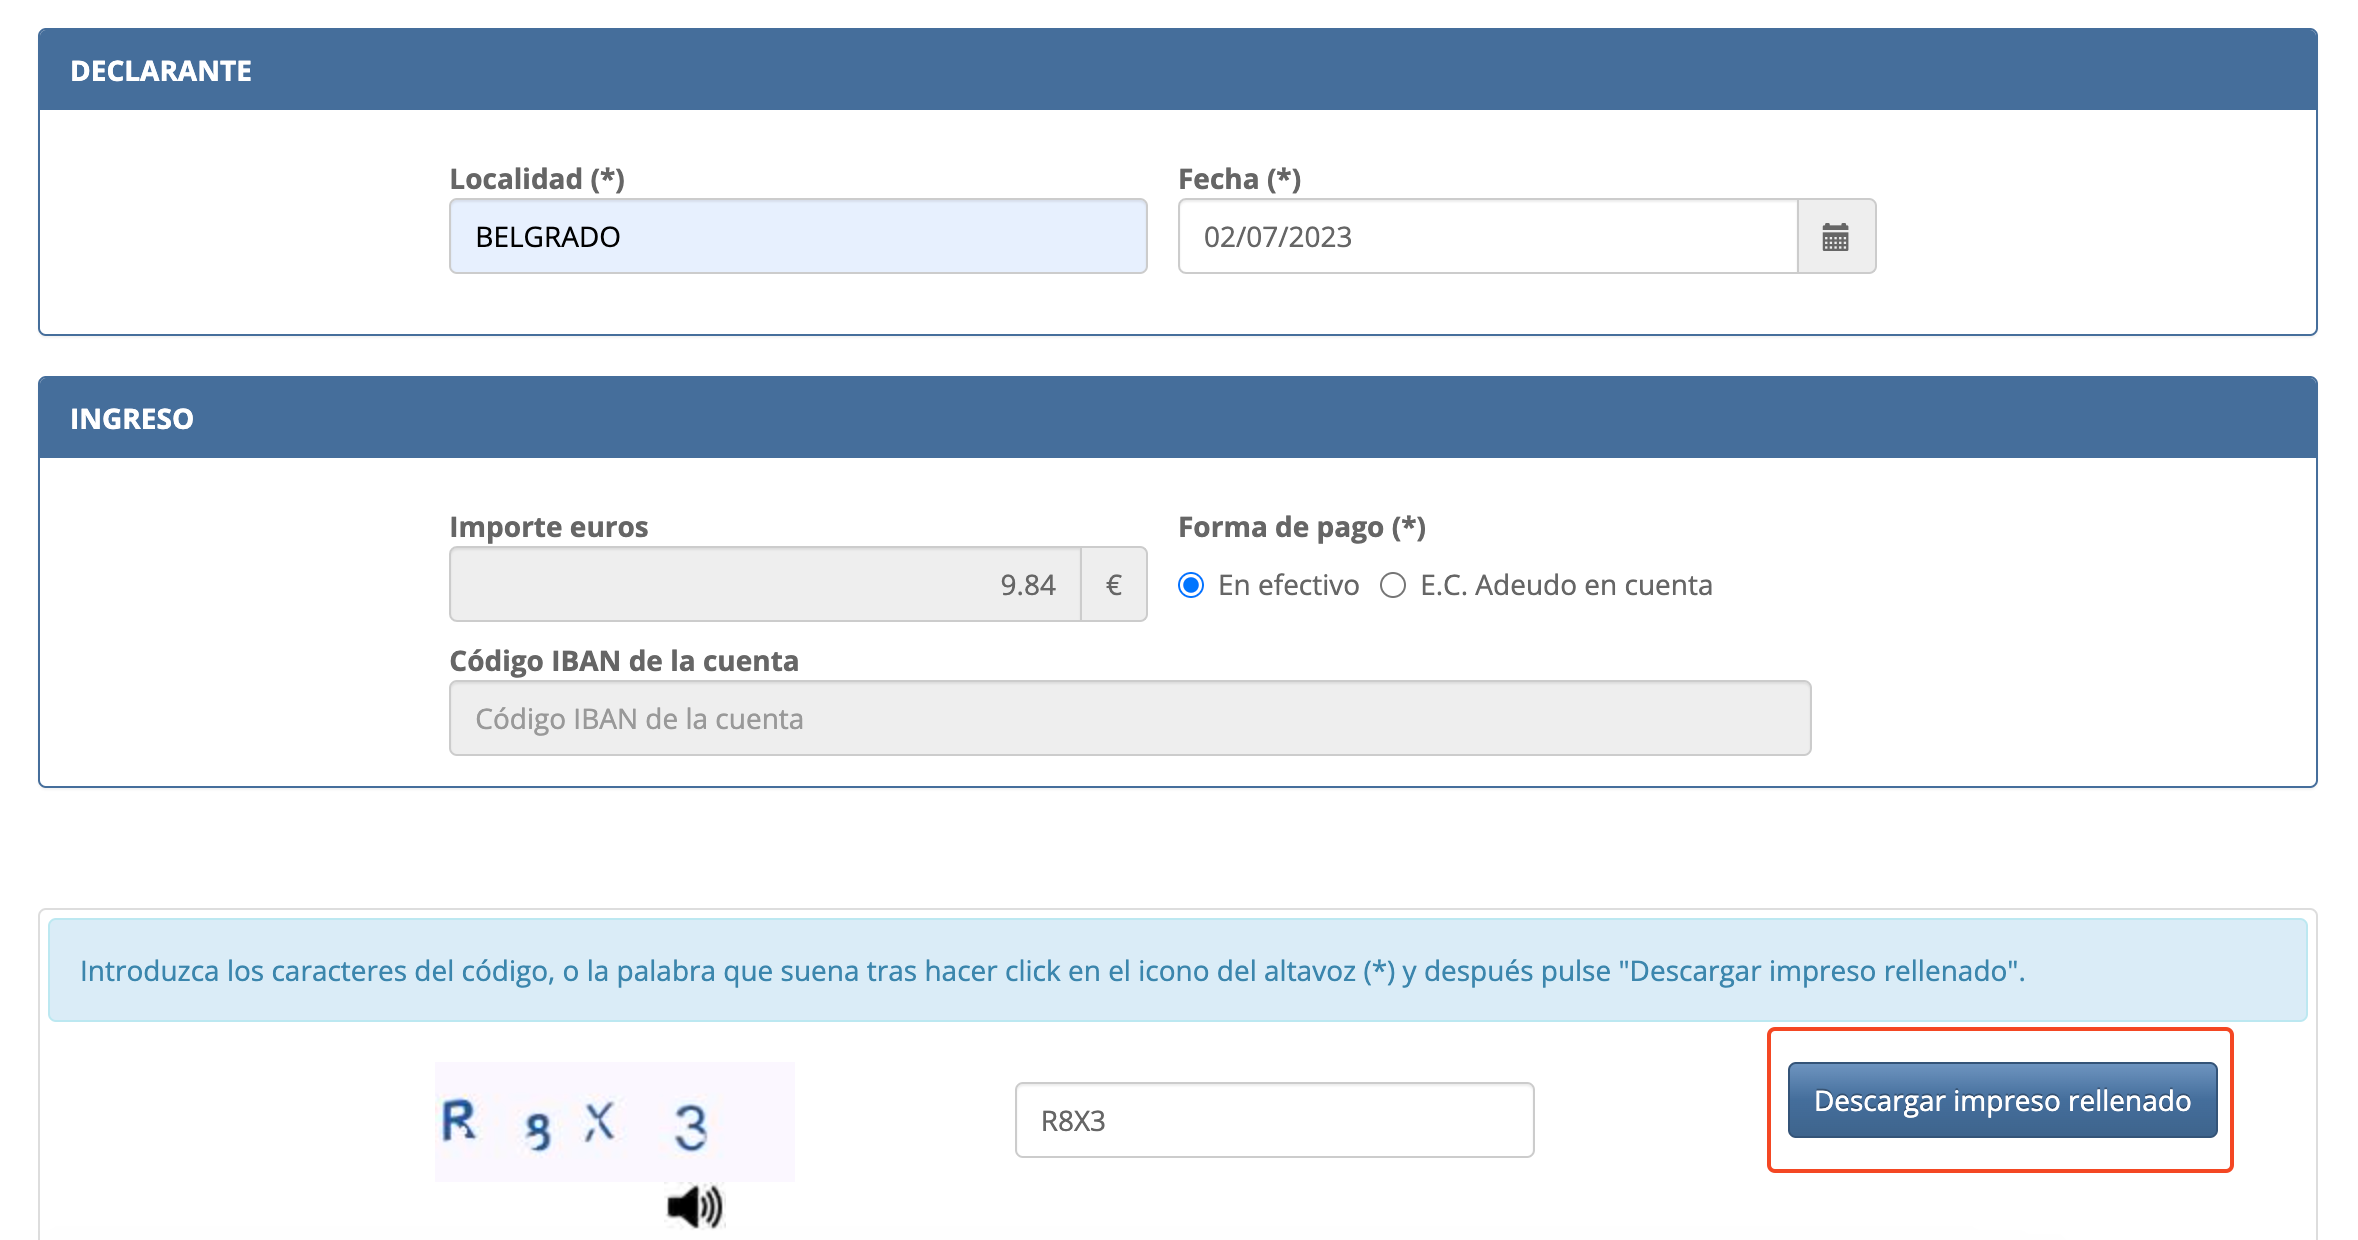Select the En efectivo payment option
The image size is (2358, 1240).
pos(1191,585)
